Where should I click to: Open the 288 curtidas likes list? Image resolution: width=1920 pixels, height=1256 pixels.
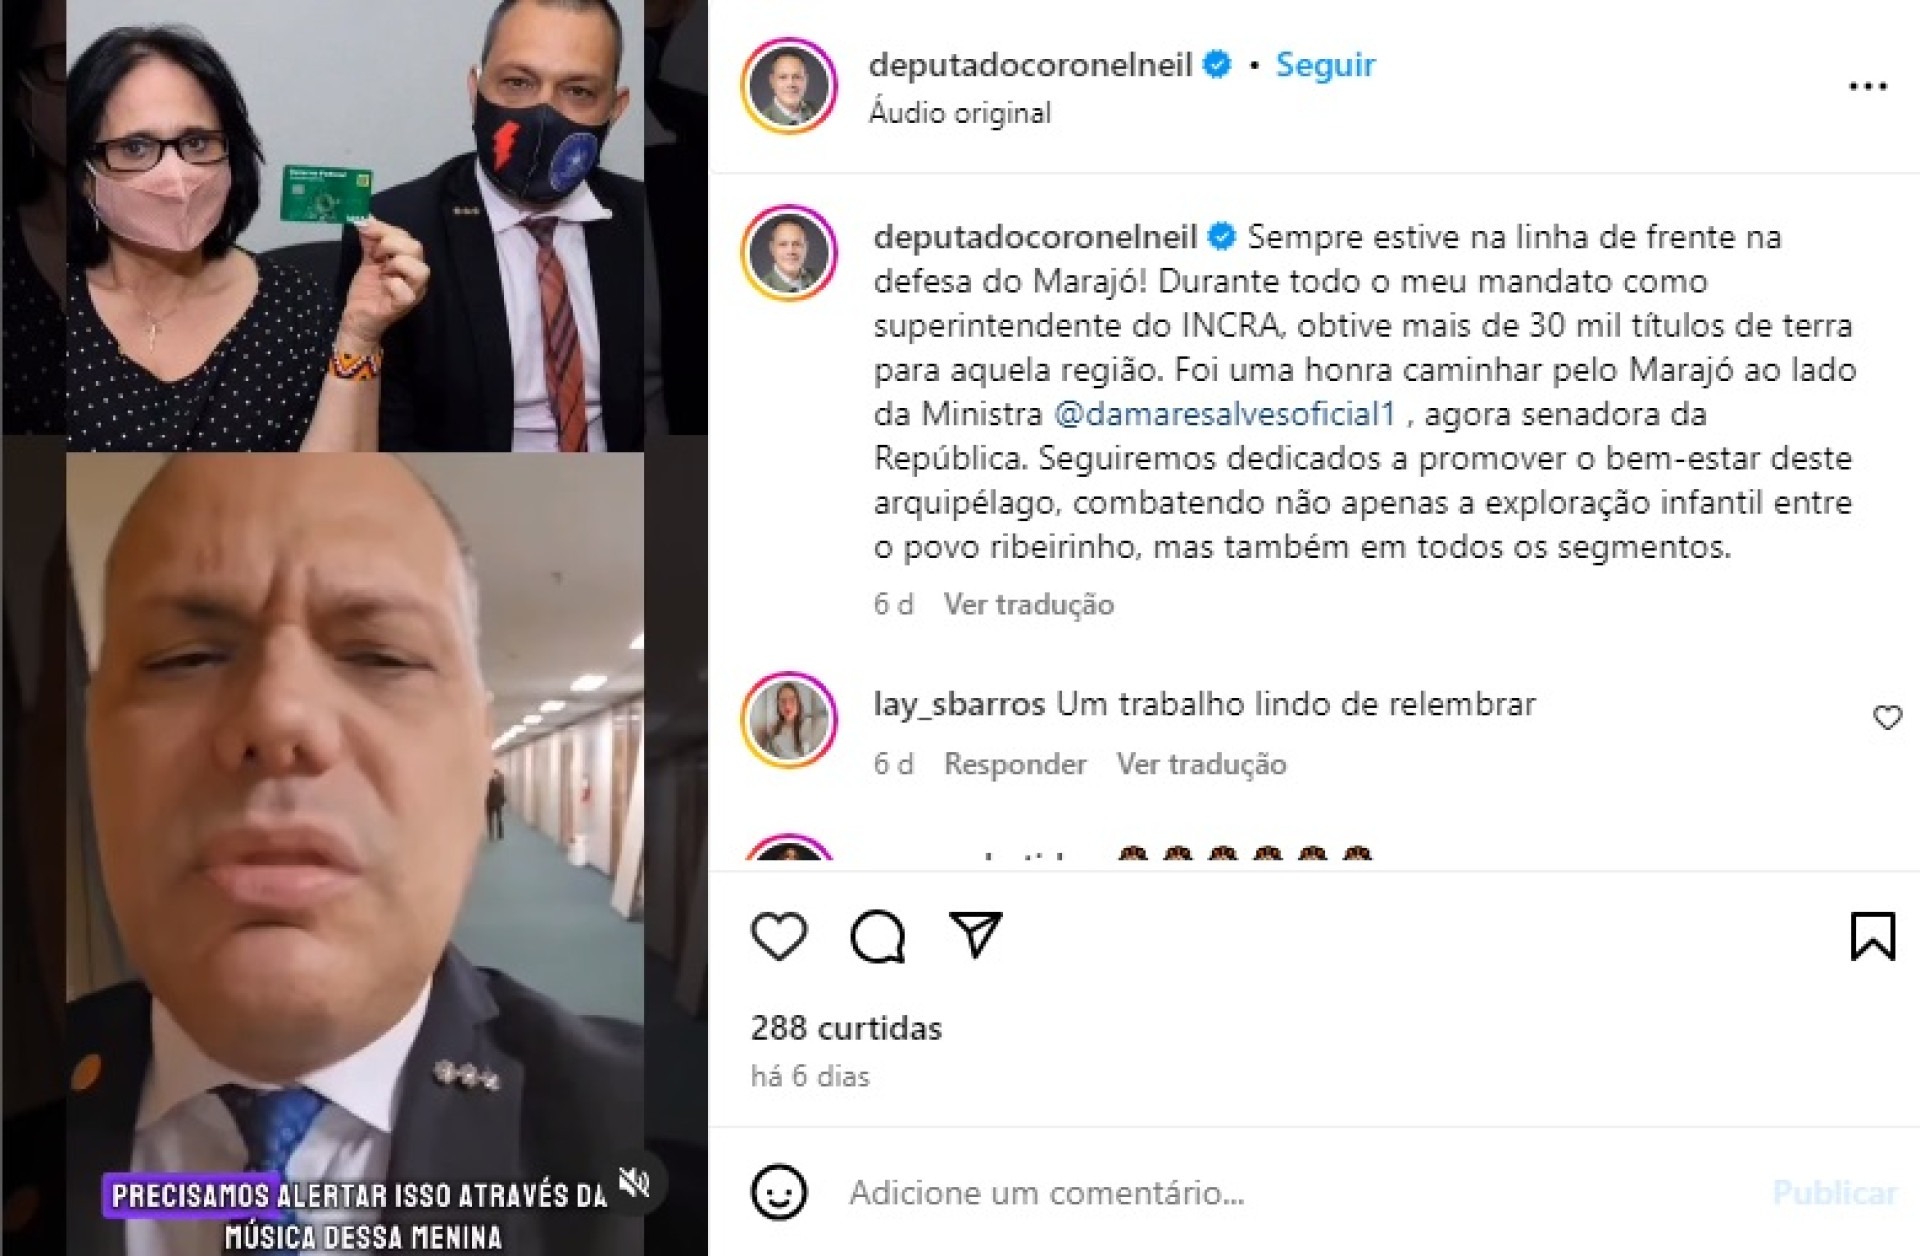tap(846, 1028)
